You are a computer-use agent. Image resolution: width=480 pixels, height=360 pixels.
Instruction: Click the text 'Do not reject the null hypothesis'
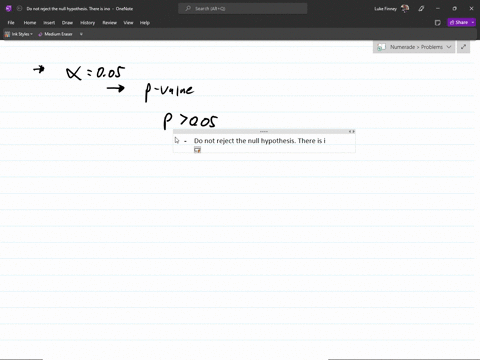click(244, 141)
